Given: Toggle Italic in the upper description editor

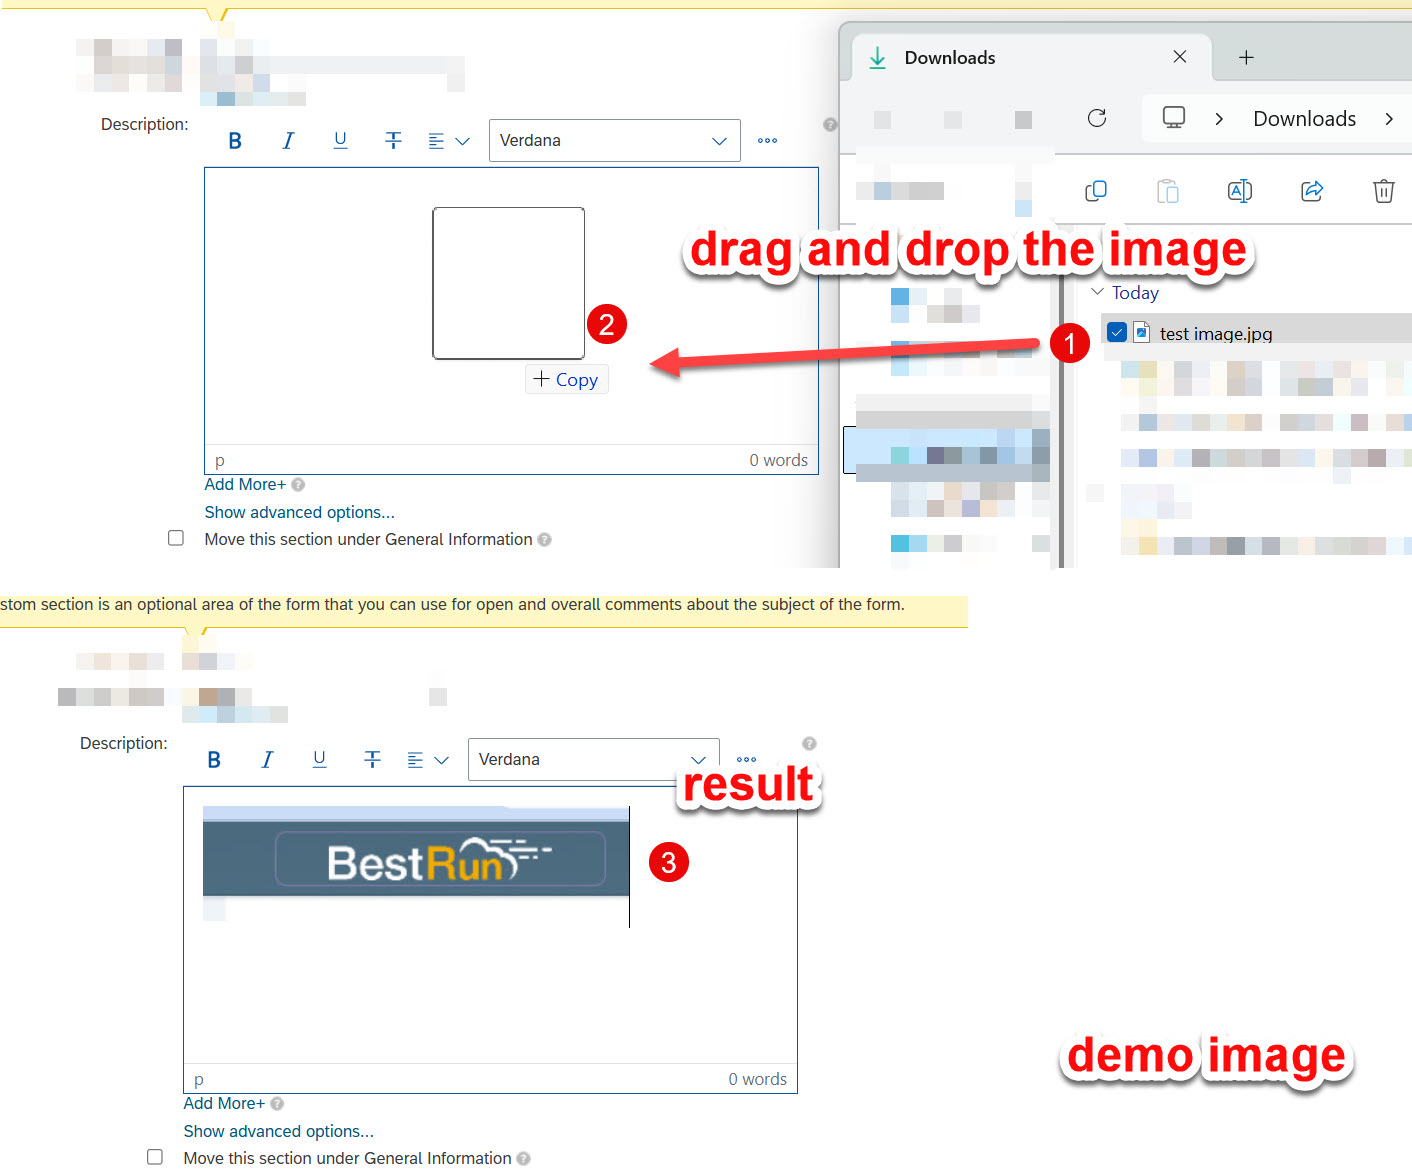Looking at the screenshot, I should (x=288, y=141).
